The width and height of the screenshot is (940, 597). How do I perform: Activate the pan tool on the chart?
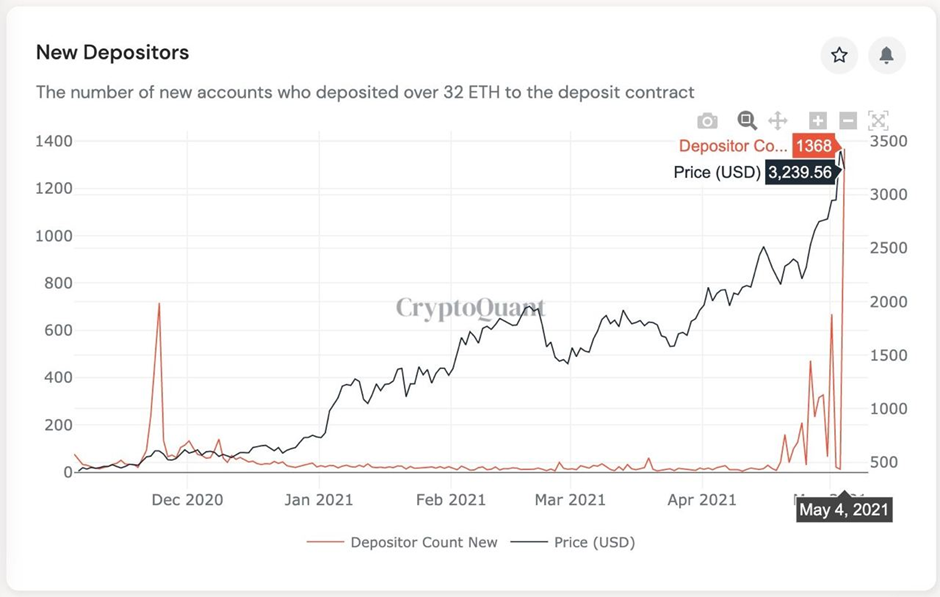click(x=777, y=120)
